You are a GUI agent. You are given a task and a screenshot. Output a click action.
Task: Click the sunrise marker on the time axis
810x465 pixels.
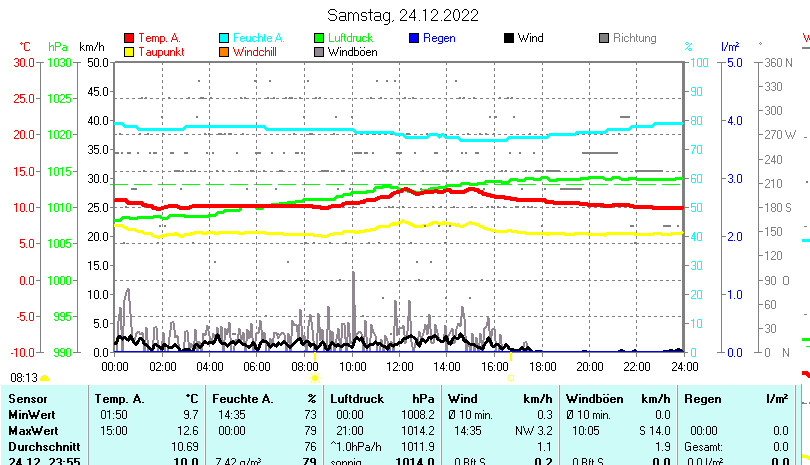[x=315, y=355]
